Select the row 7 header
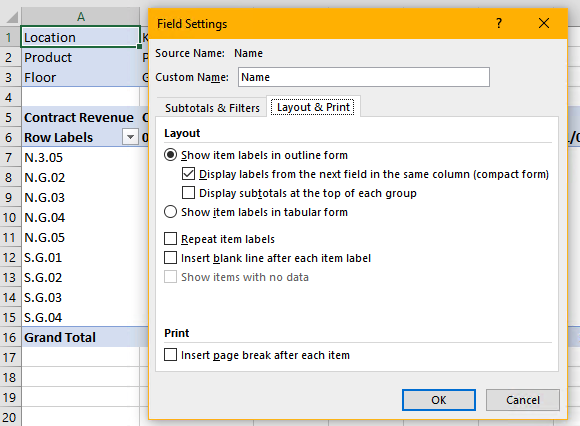The width and height of the screenshot is (580, 426). pos(10,158)
